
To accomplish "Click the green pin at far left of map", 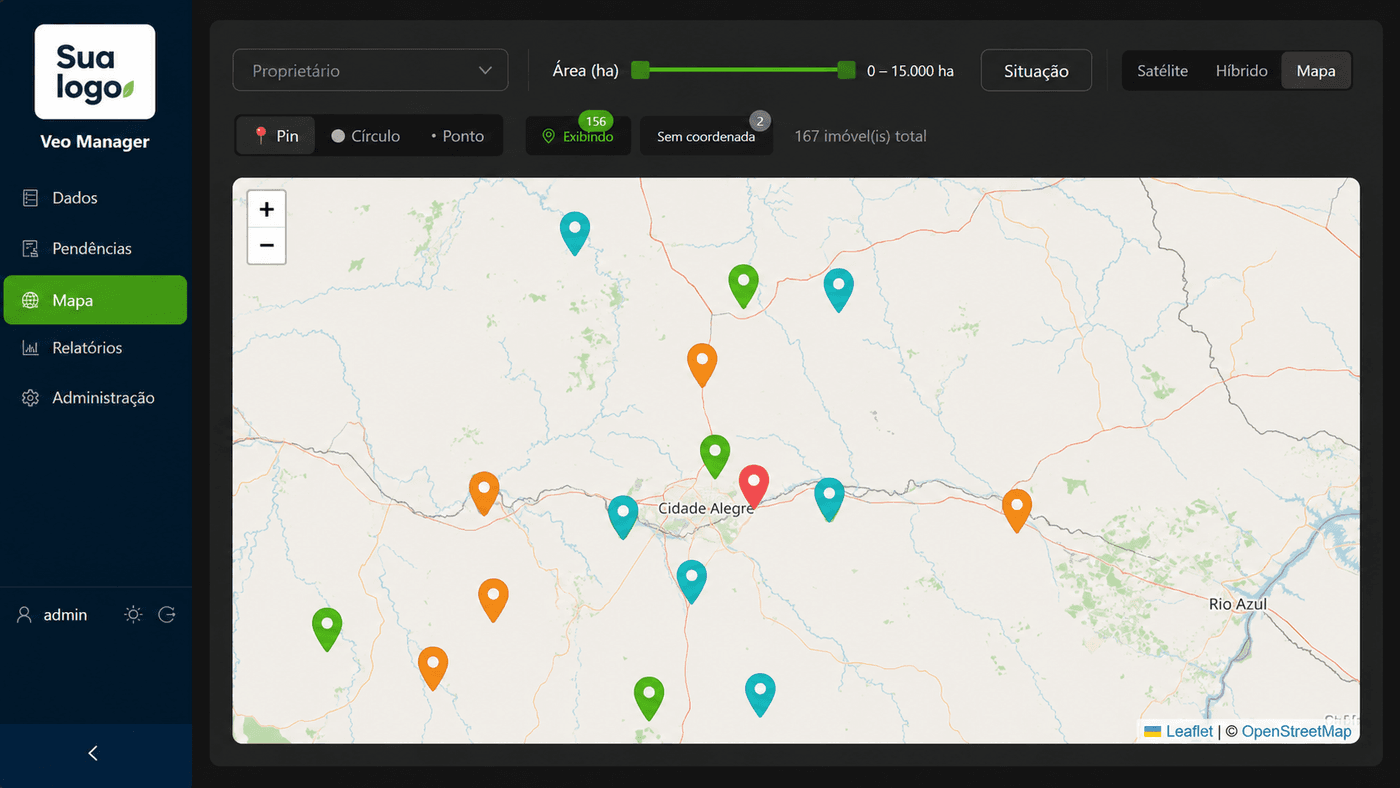I will (327, 630).
